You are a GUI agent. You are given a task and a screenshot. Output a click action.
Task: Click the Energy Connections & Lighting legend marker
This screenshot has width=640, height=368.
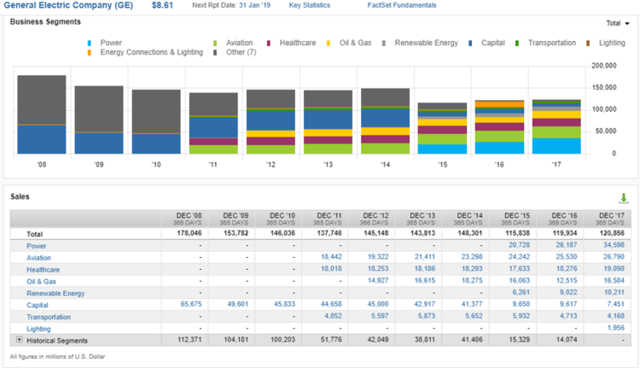89,53
